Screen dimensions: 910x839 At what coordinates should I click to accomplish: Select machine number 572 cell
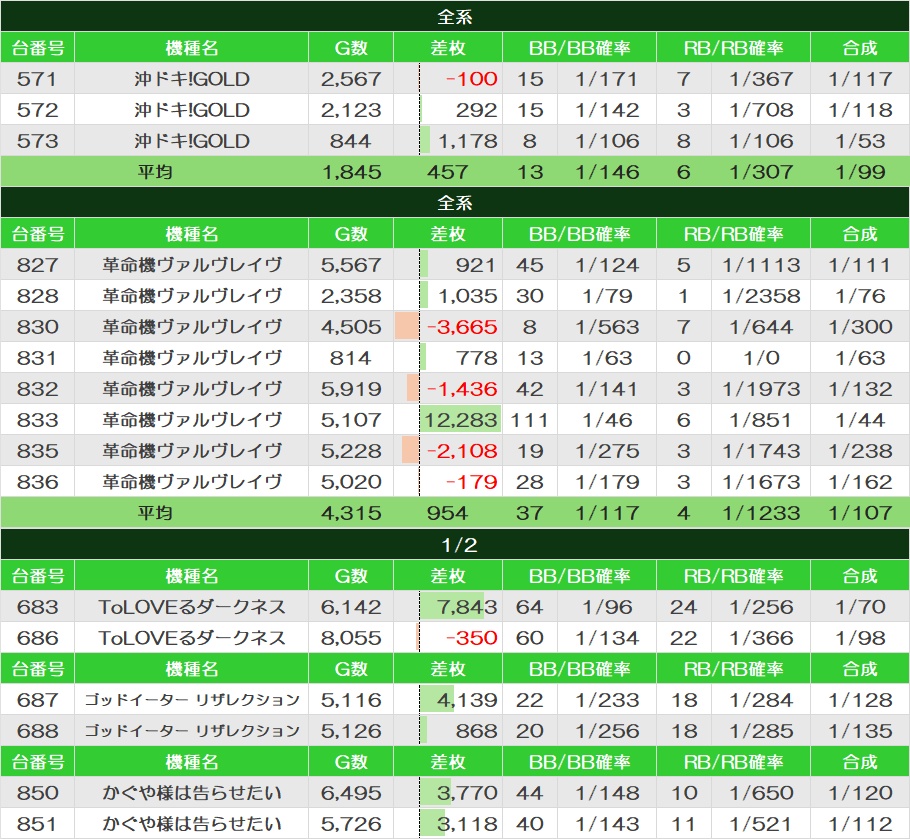37,110
